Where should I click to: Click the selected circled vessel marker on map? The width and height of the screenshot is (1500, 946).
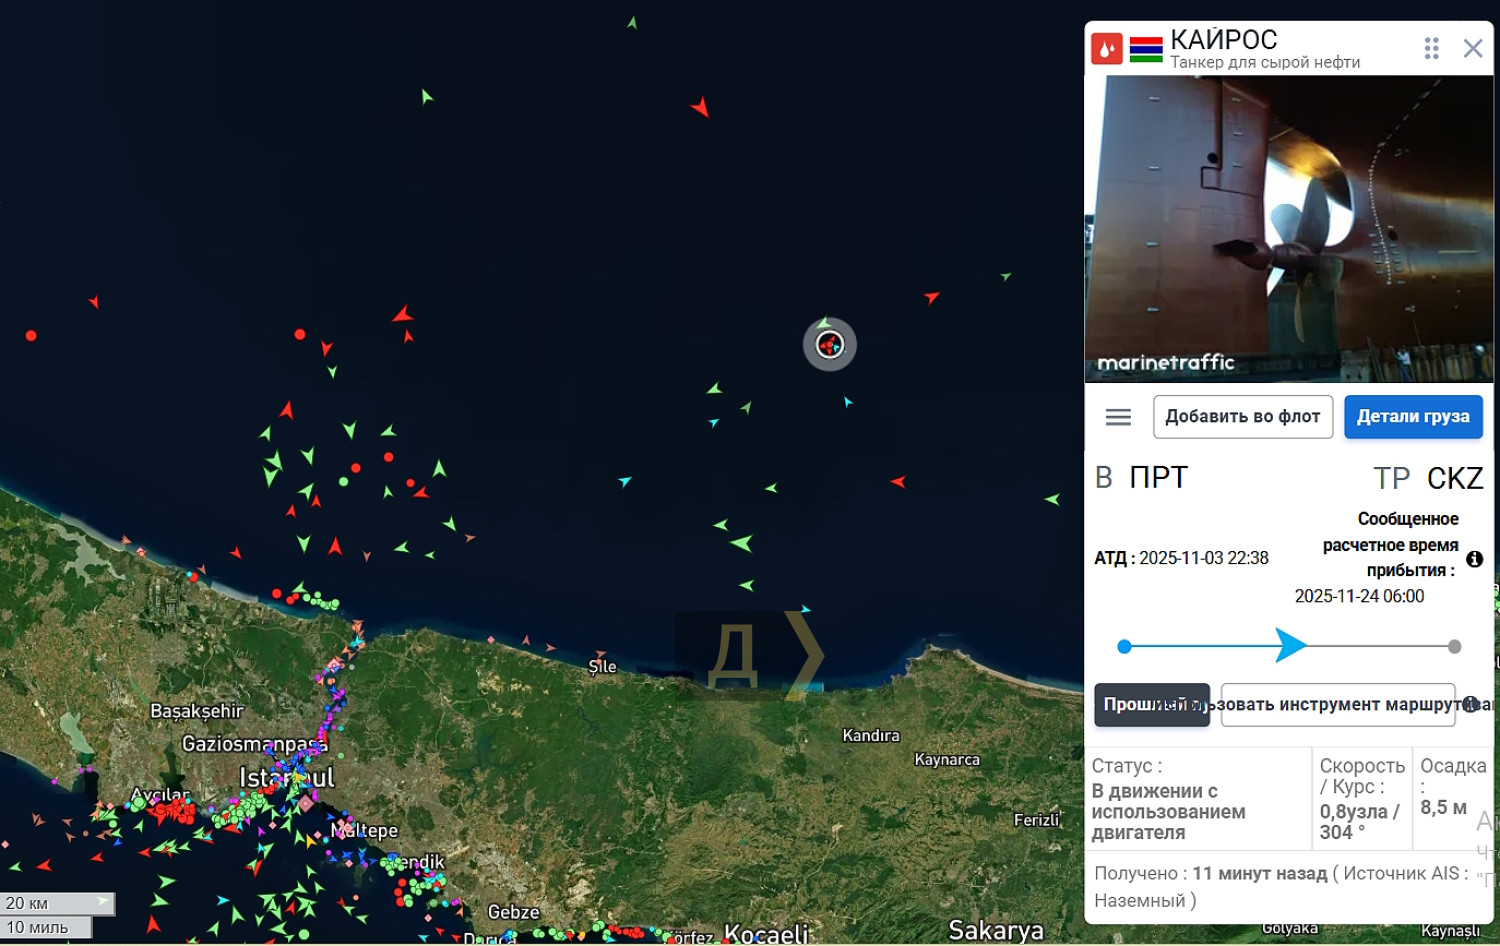(x=830, y=345)
